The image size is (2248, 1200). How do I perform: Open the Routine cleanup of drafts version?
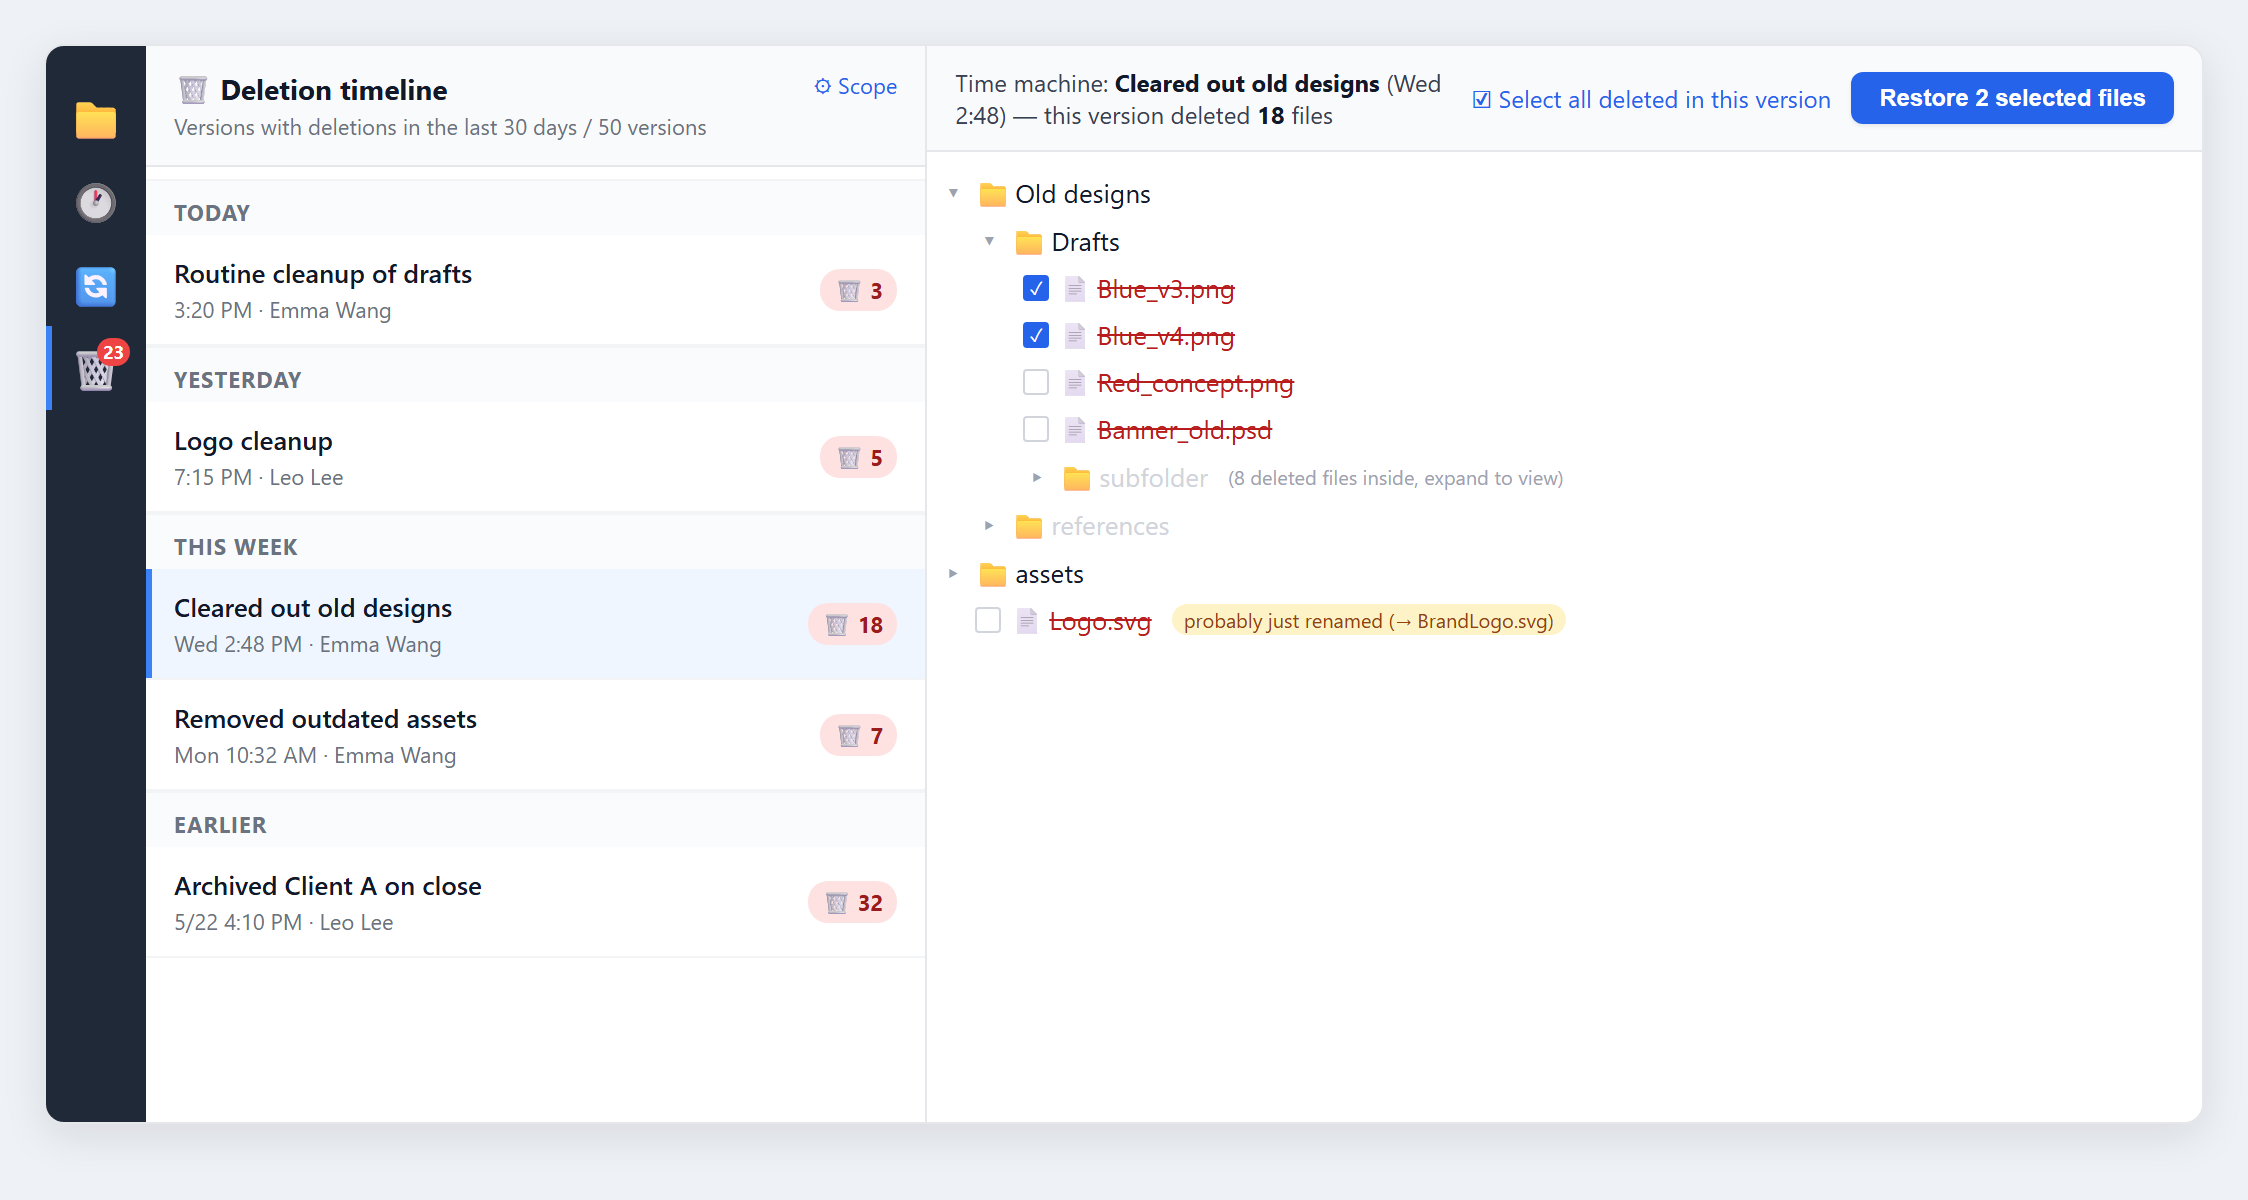536,291
